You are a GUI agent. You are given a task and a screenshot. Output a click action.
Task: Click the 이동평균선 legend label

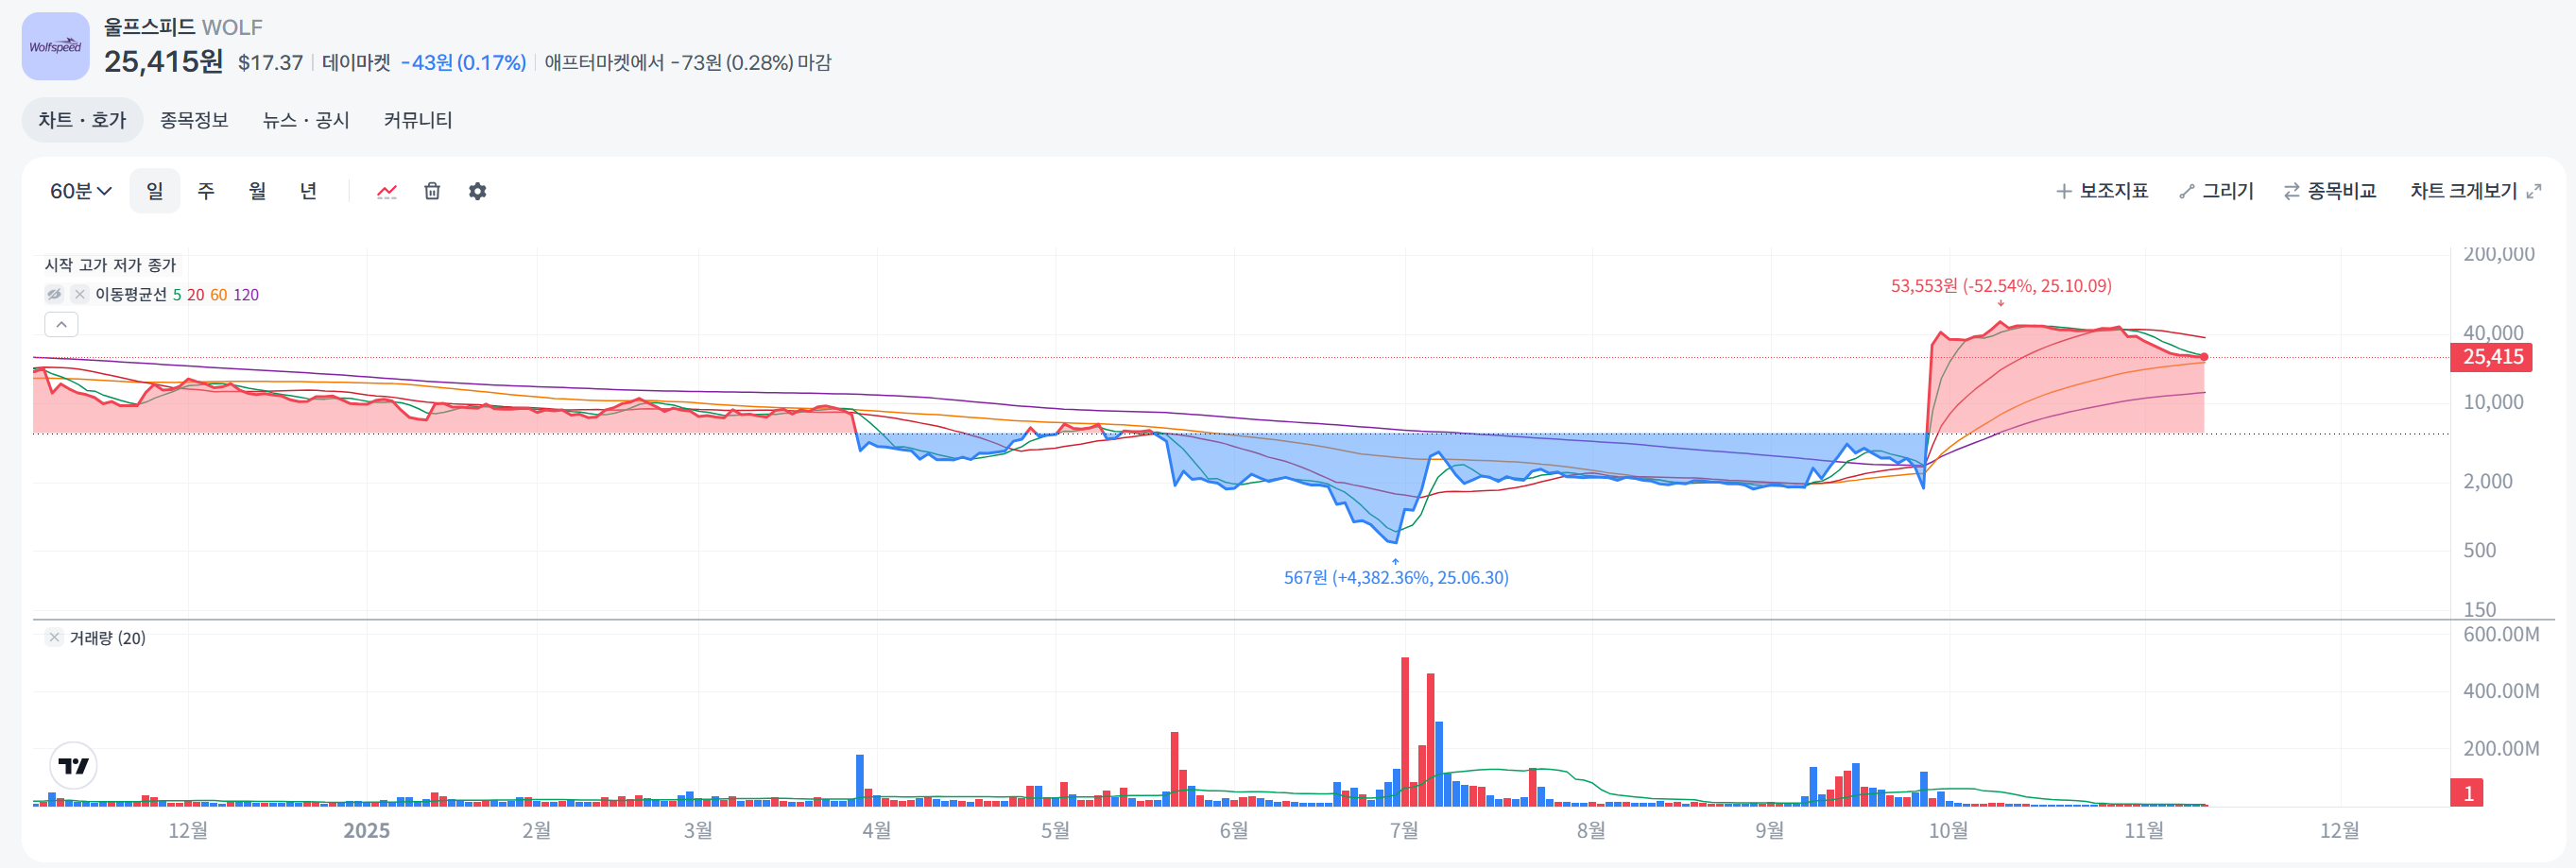tap(131, 295)
